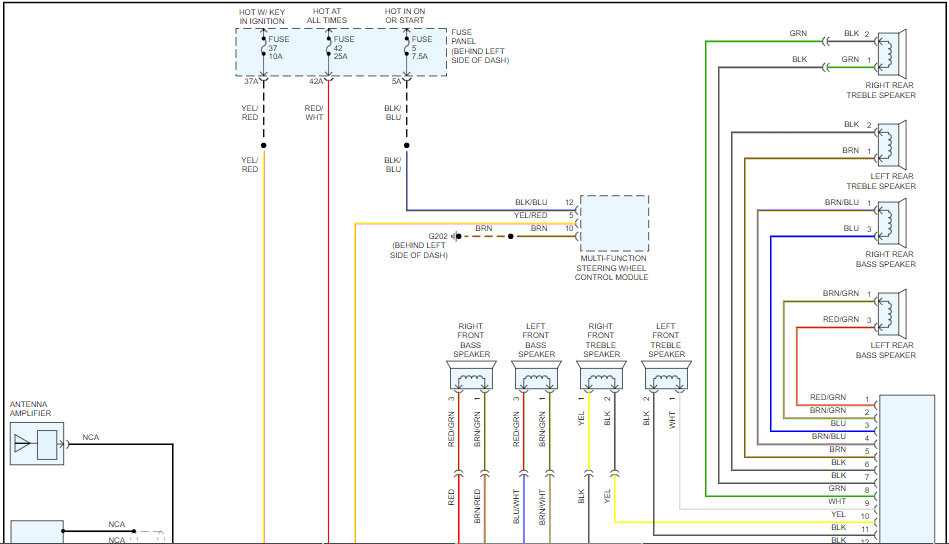The height and width of the screenshot is (544, 949).
Task: Click the 'RIGHT REAR TREBLE SPEAKER' label
Action: point(881,90)
